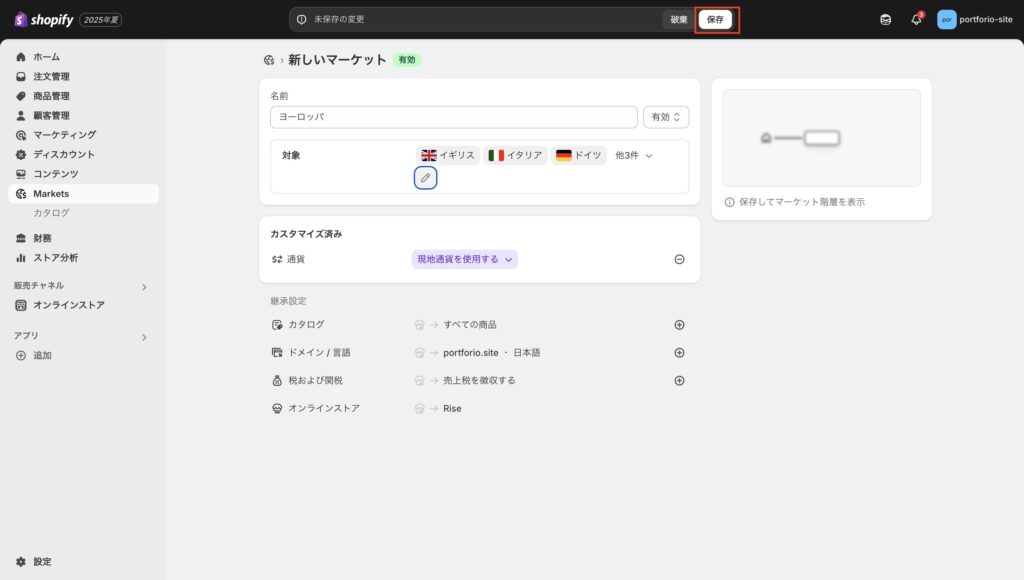
Task: Open the 有効 status dropdown
Action: click(666, 117)
